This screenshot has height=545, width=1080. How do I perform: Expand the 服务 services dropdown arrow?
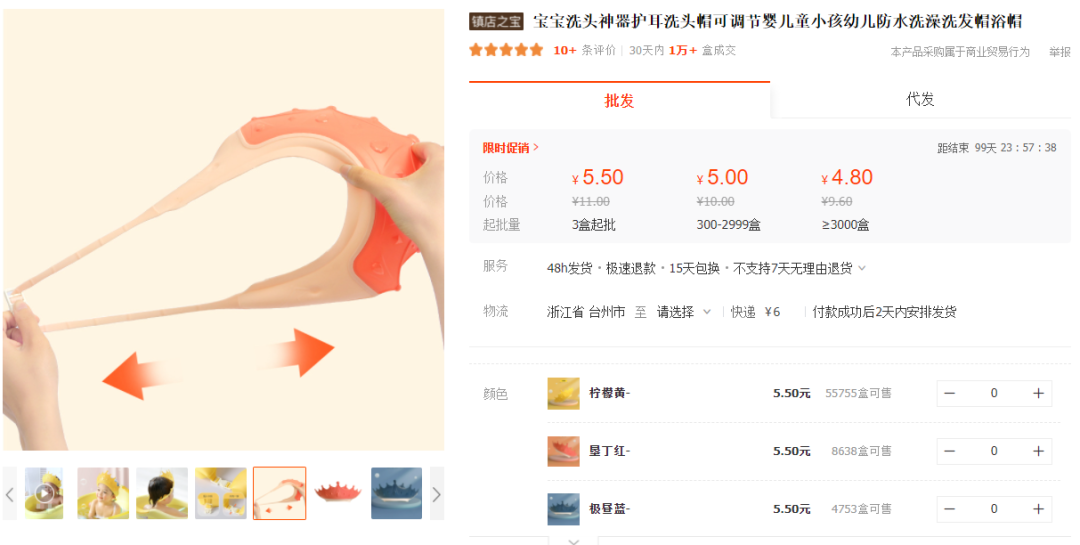point(862,268)
